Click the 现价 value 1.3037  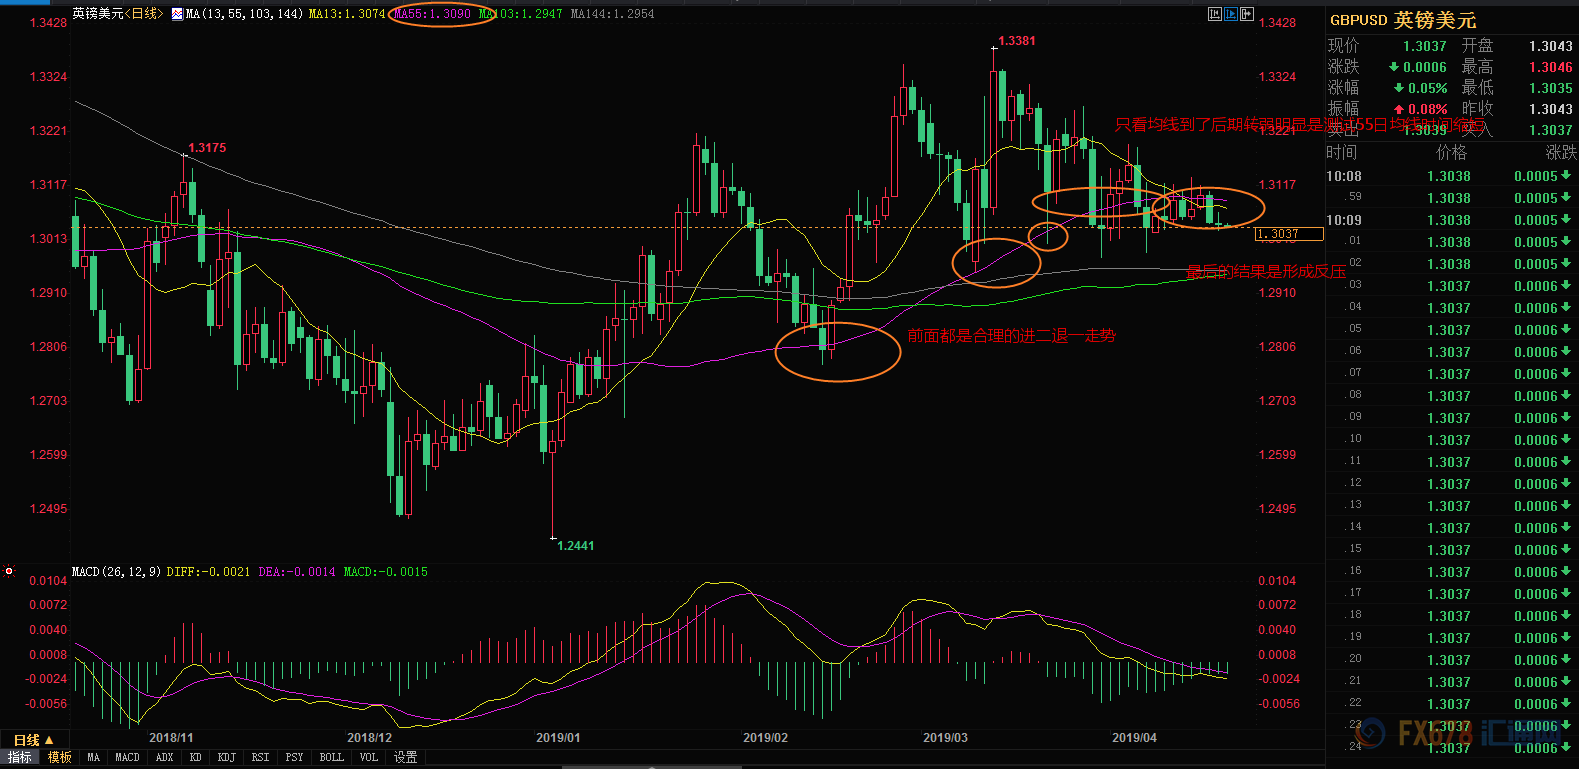point(1424,46)
